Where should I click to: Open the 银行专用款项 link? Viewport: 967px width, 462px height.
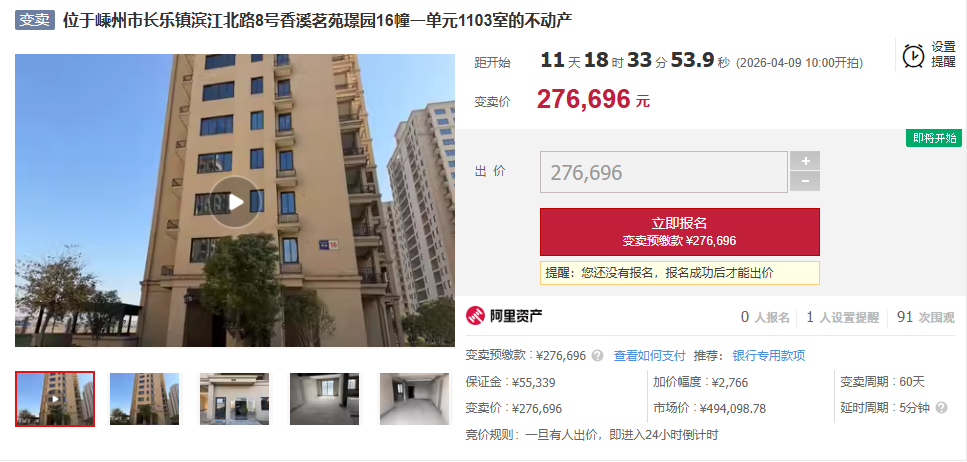point(768,356)
